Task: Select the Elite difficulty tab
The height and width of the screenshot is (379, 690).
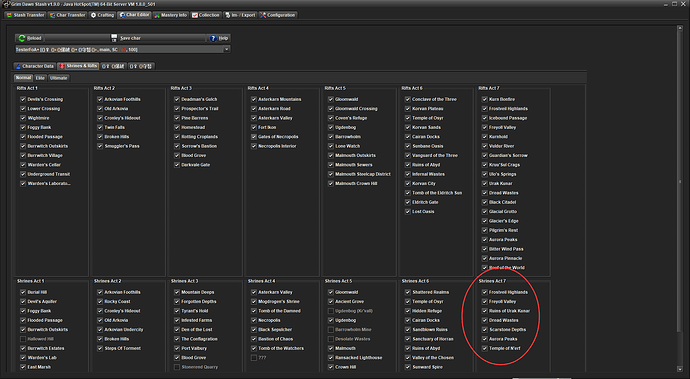Action: [x=40, y=78]
